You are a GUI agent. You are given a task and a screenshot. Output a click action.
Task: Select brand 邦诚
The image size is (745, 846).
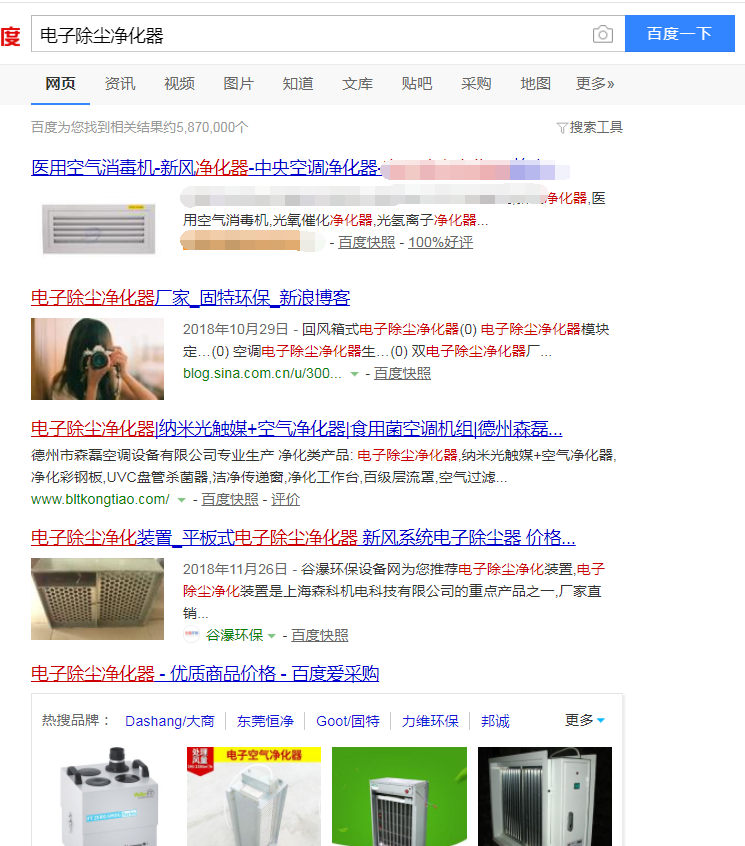click(495, 721)
